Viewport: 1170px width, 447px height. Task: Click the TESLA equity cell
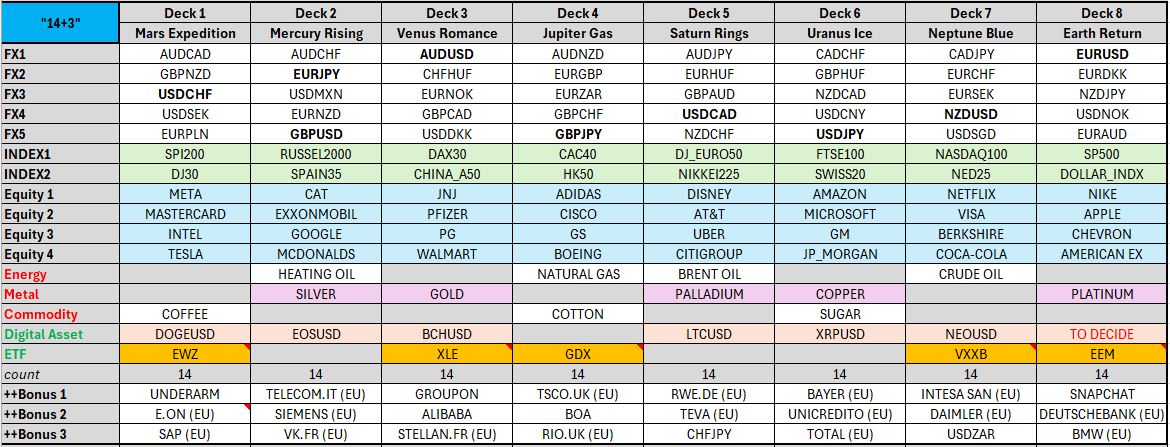click(185, 254)
